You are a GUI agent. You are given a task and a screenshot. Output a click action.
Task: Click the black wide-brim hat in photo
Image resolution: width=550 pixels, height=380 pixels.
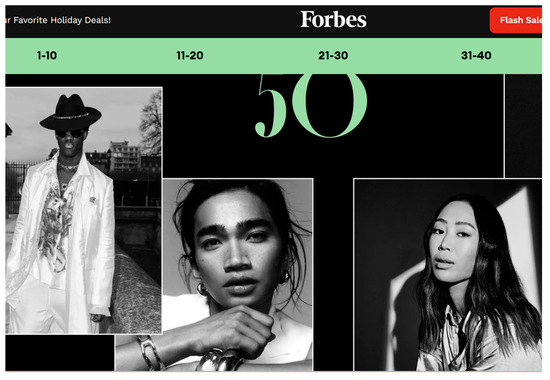point(71,112)
